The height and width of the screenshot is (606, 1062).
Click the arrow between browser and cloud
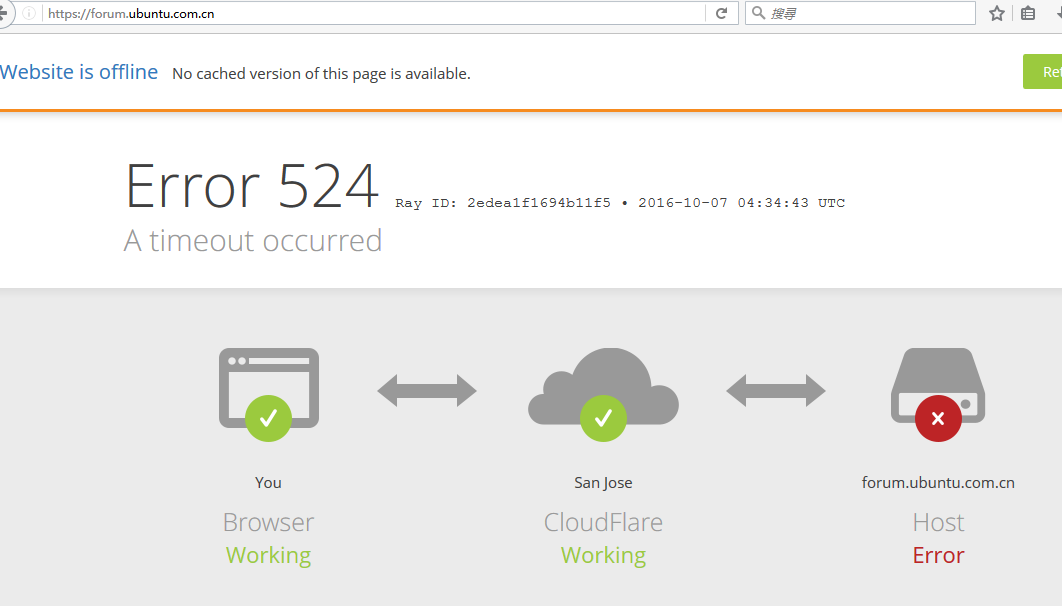(x=427, y=391)
